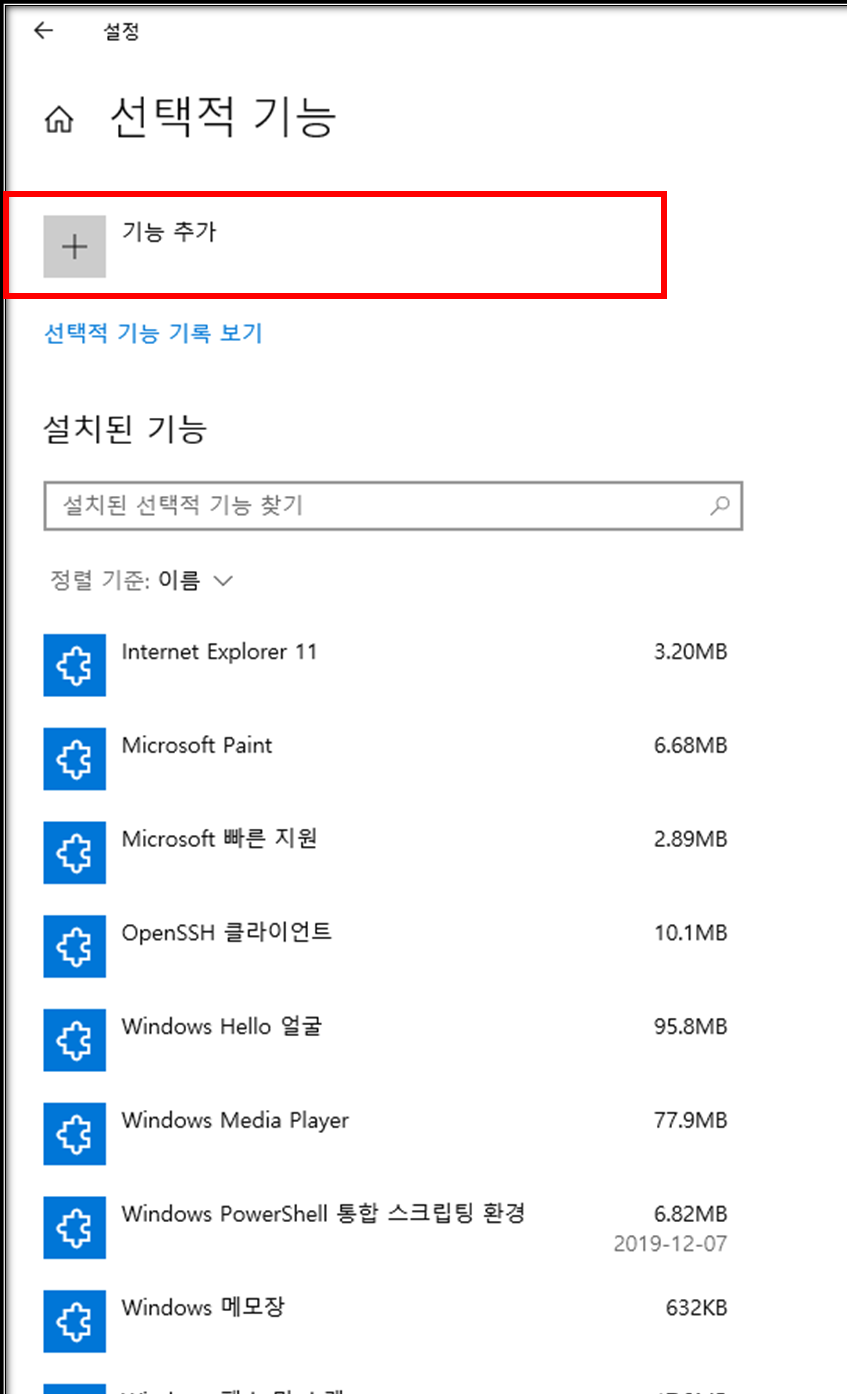847x1394 pixels.
Task: Click the 설정 window title text
Action: coord(121,31)
